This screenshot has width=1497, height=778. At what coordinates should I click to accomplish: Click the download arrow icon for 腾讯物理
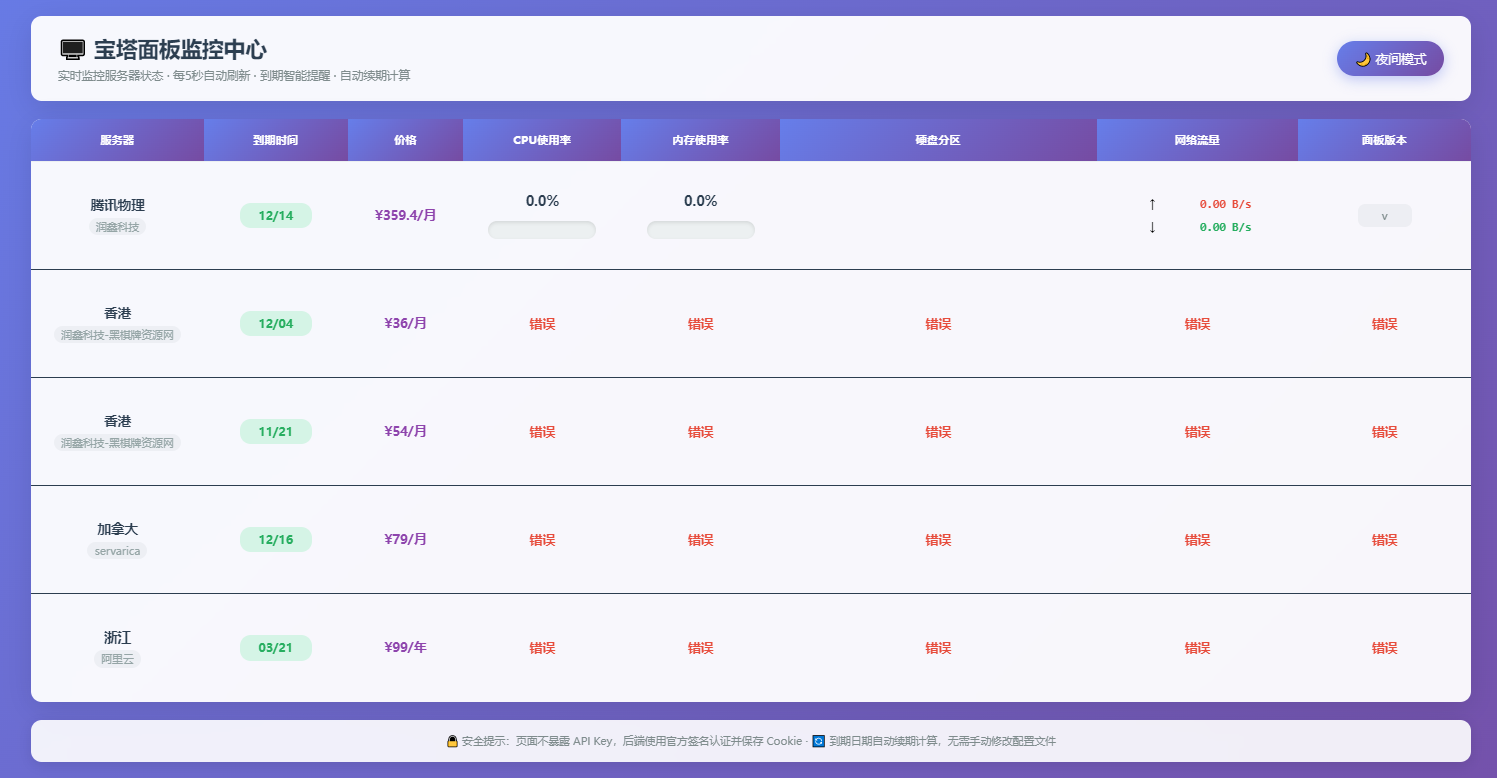point(1152,227)
